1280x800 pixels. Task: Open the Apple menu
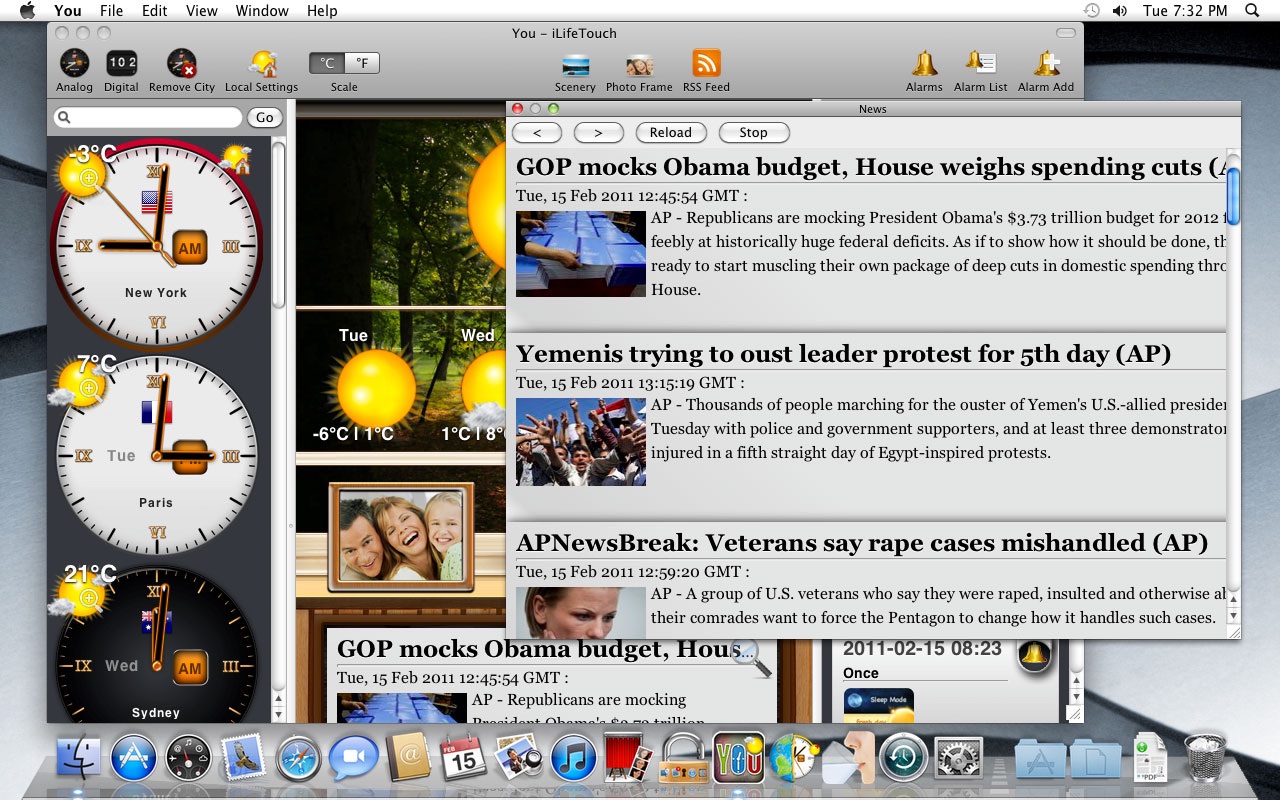(27, 11)
